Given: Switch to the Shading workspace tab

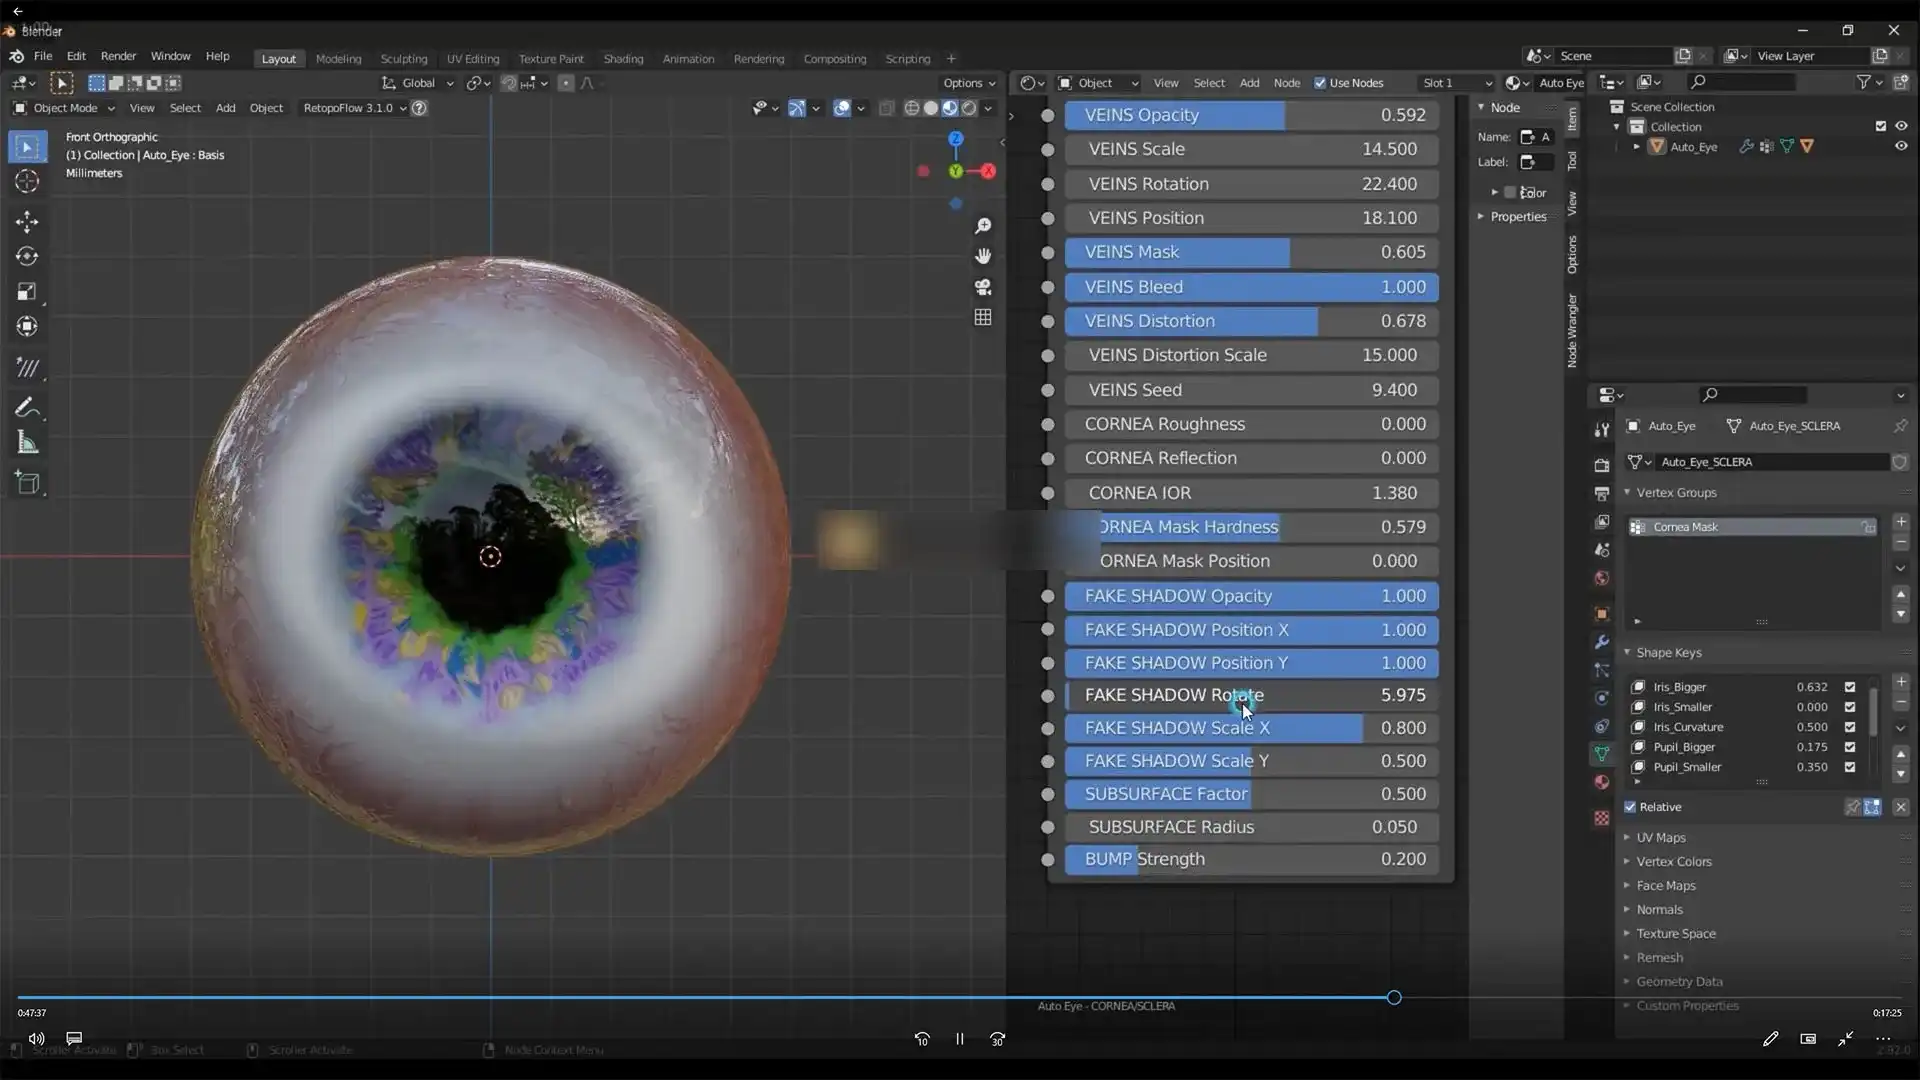Looking at the screenshot, I should pyautogui.click(x=623, y=59).
